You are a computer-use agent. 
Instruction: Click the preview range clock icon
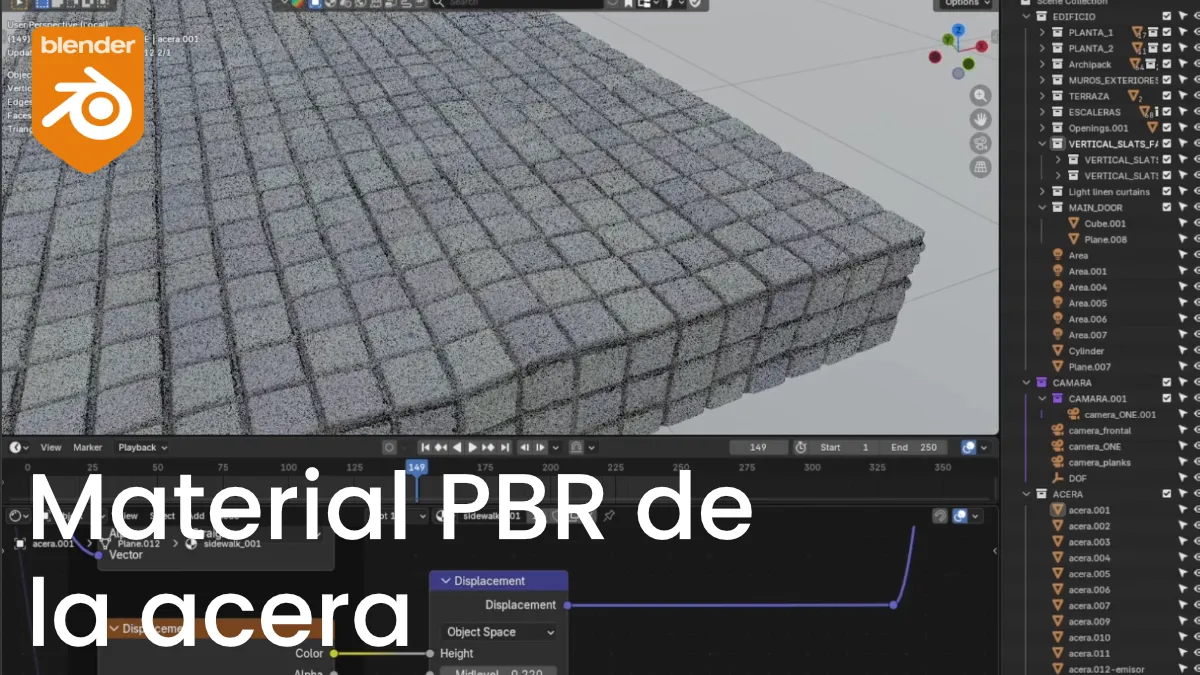800,447
